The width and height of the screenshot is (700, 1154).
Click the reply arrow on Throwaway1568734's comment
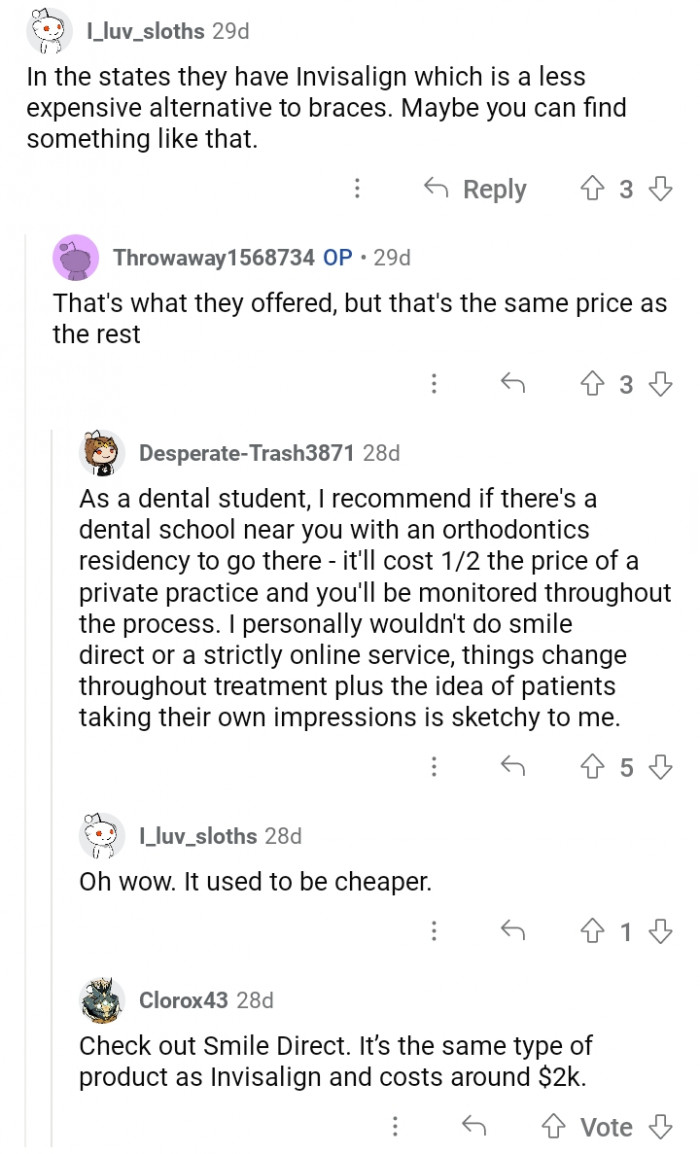point(511,384)
